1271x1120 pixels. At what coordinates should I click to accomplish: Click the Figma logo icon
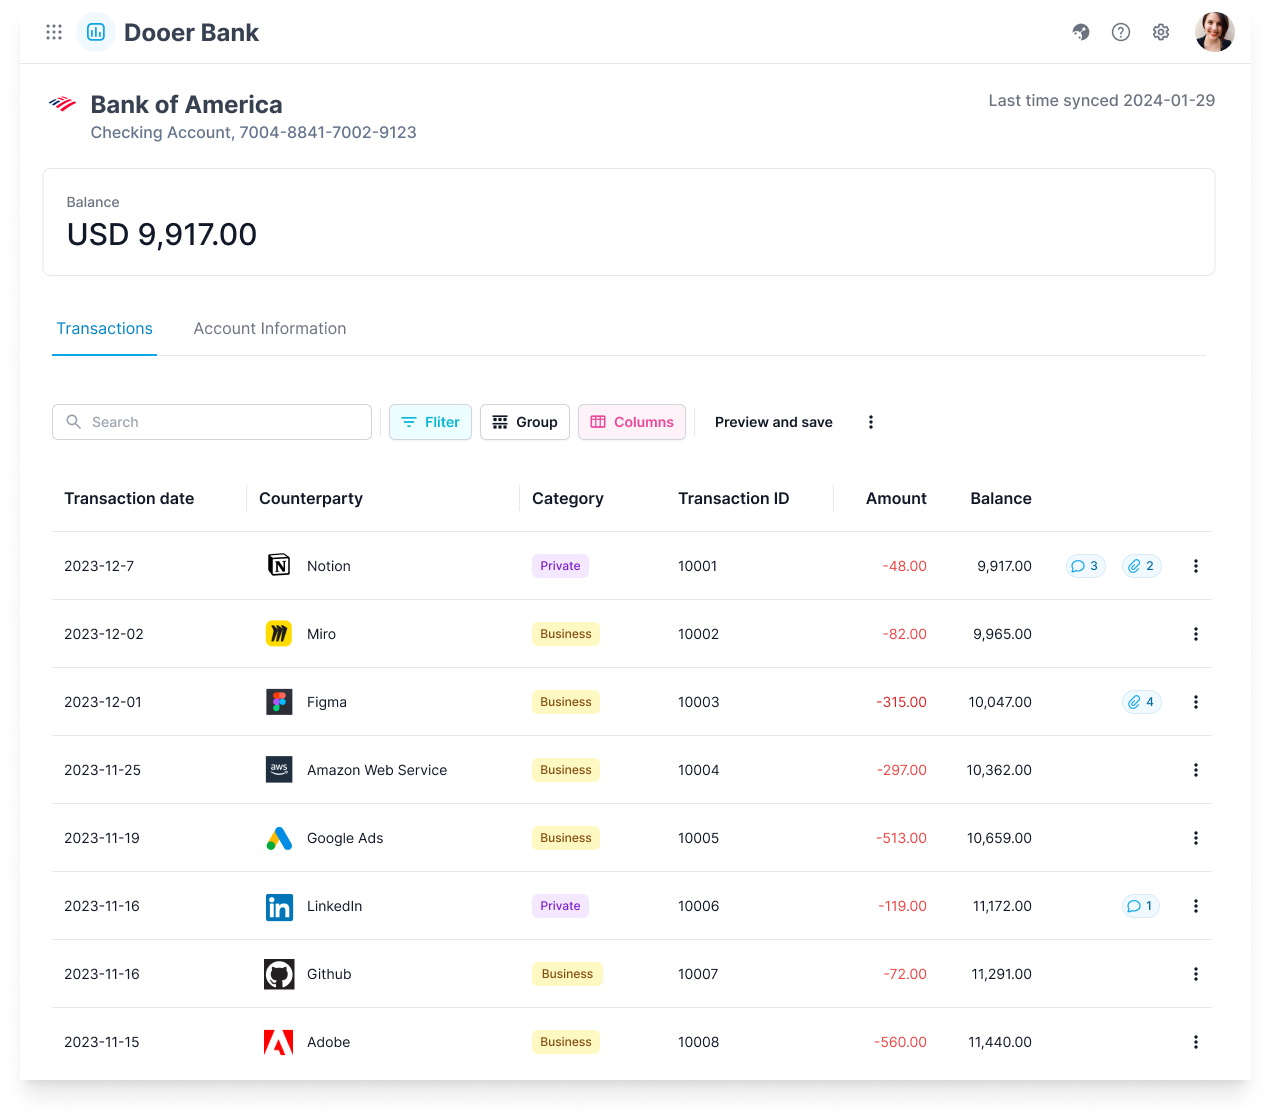(279, 702)
